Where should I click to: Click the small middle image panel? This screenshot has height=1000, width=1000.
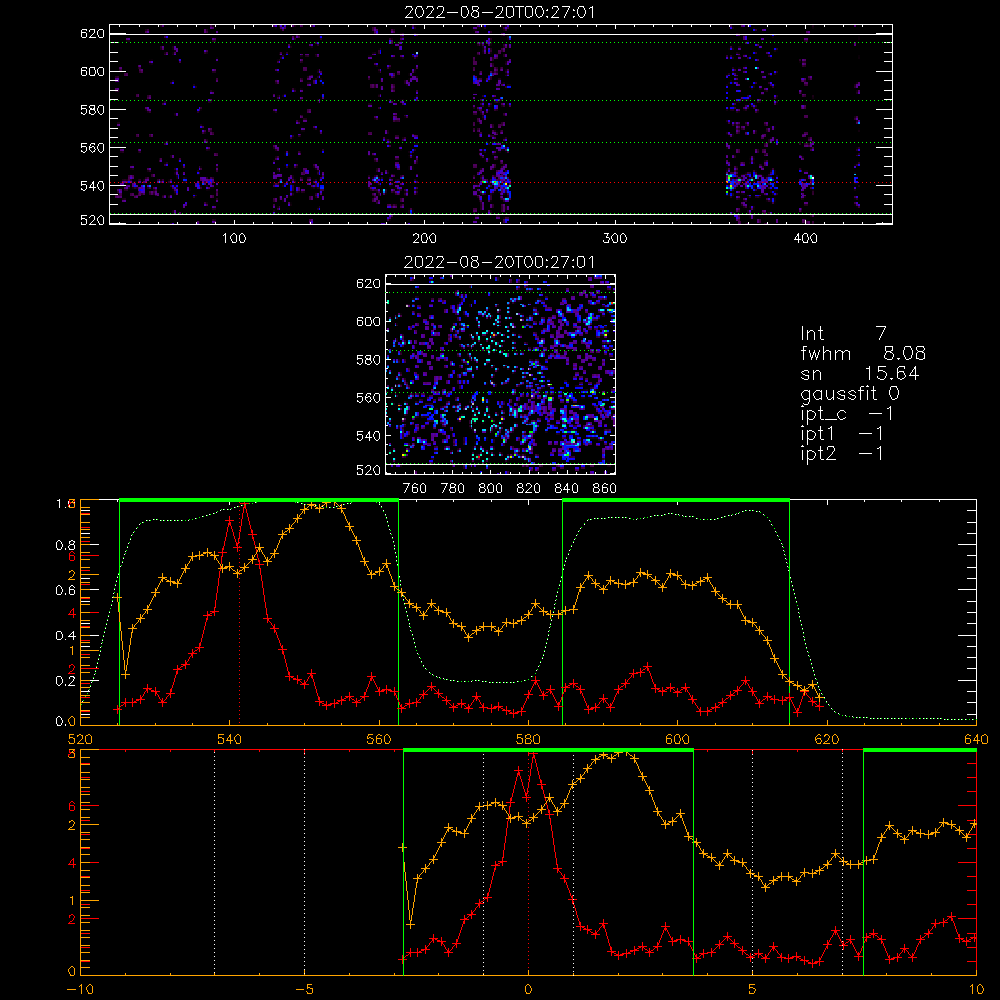tap(501, 374)
